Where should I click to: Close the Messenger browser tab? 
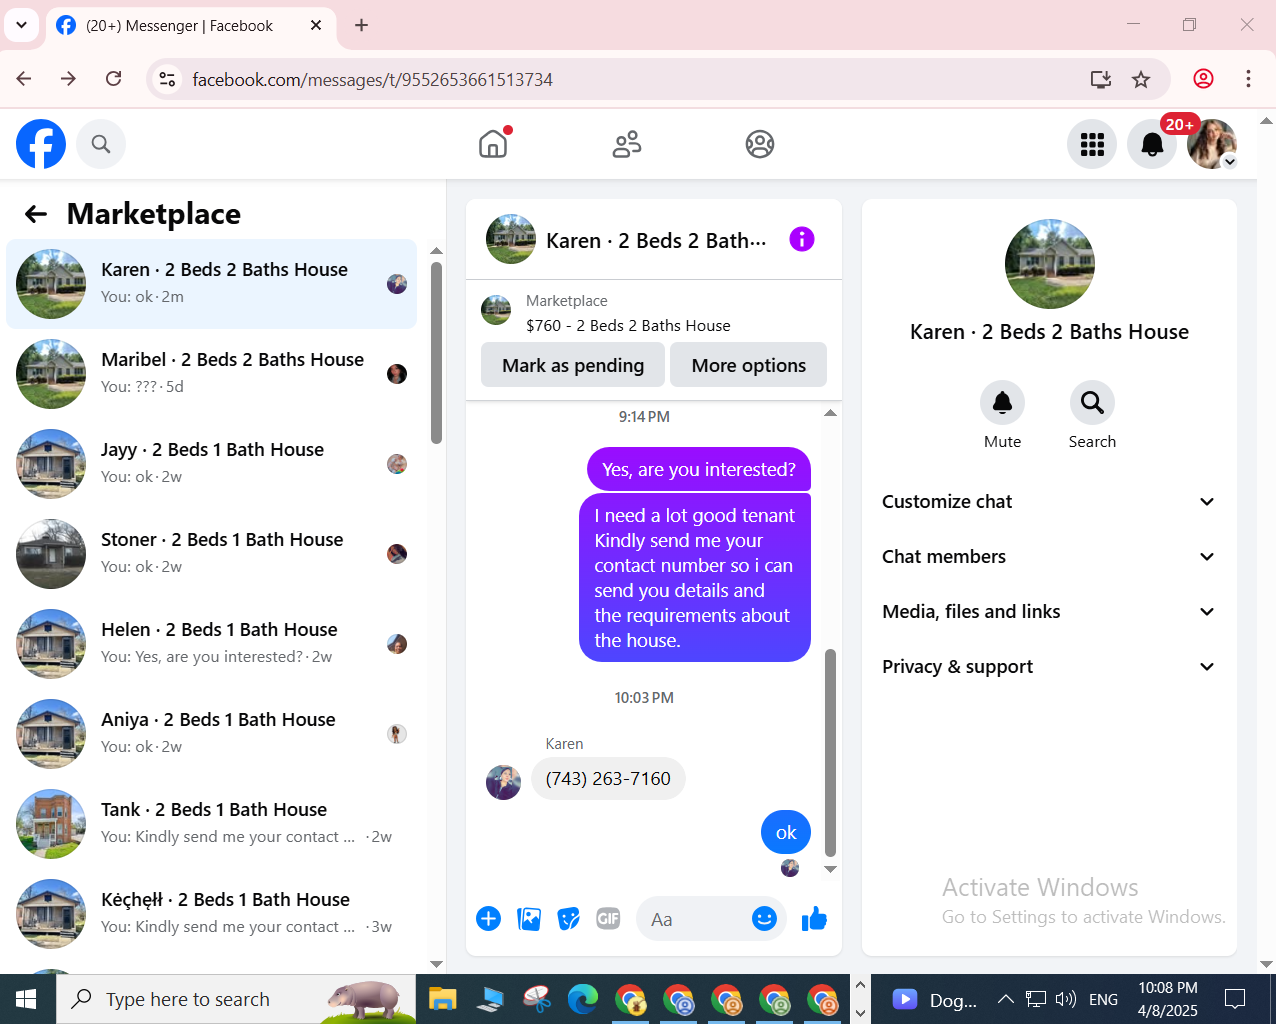(x=316, y=25)
